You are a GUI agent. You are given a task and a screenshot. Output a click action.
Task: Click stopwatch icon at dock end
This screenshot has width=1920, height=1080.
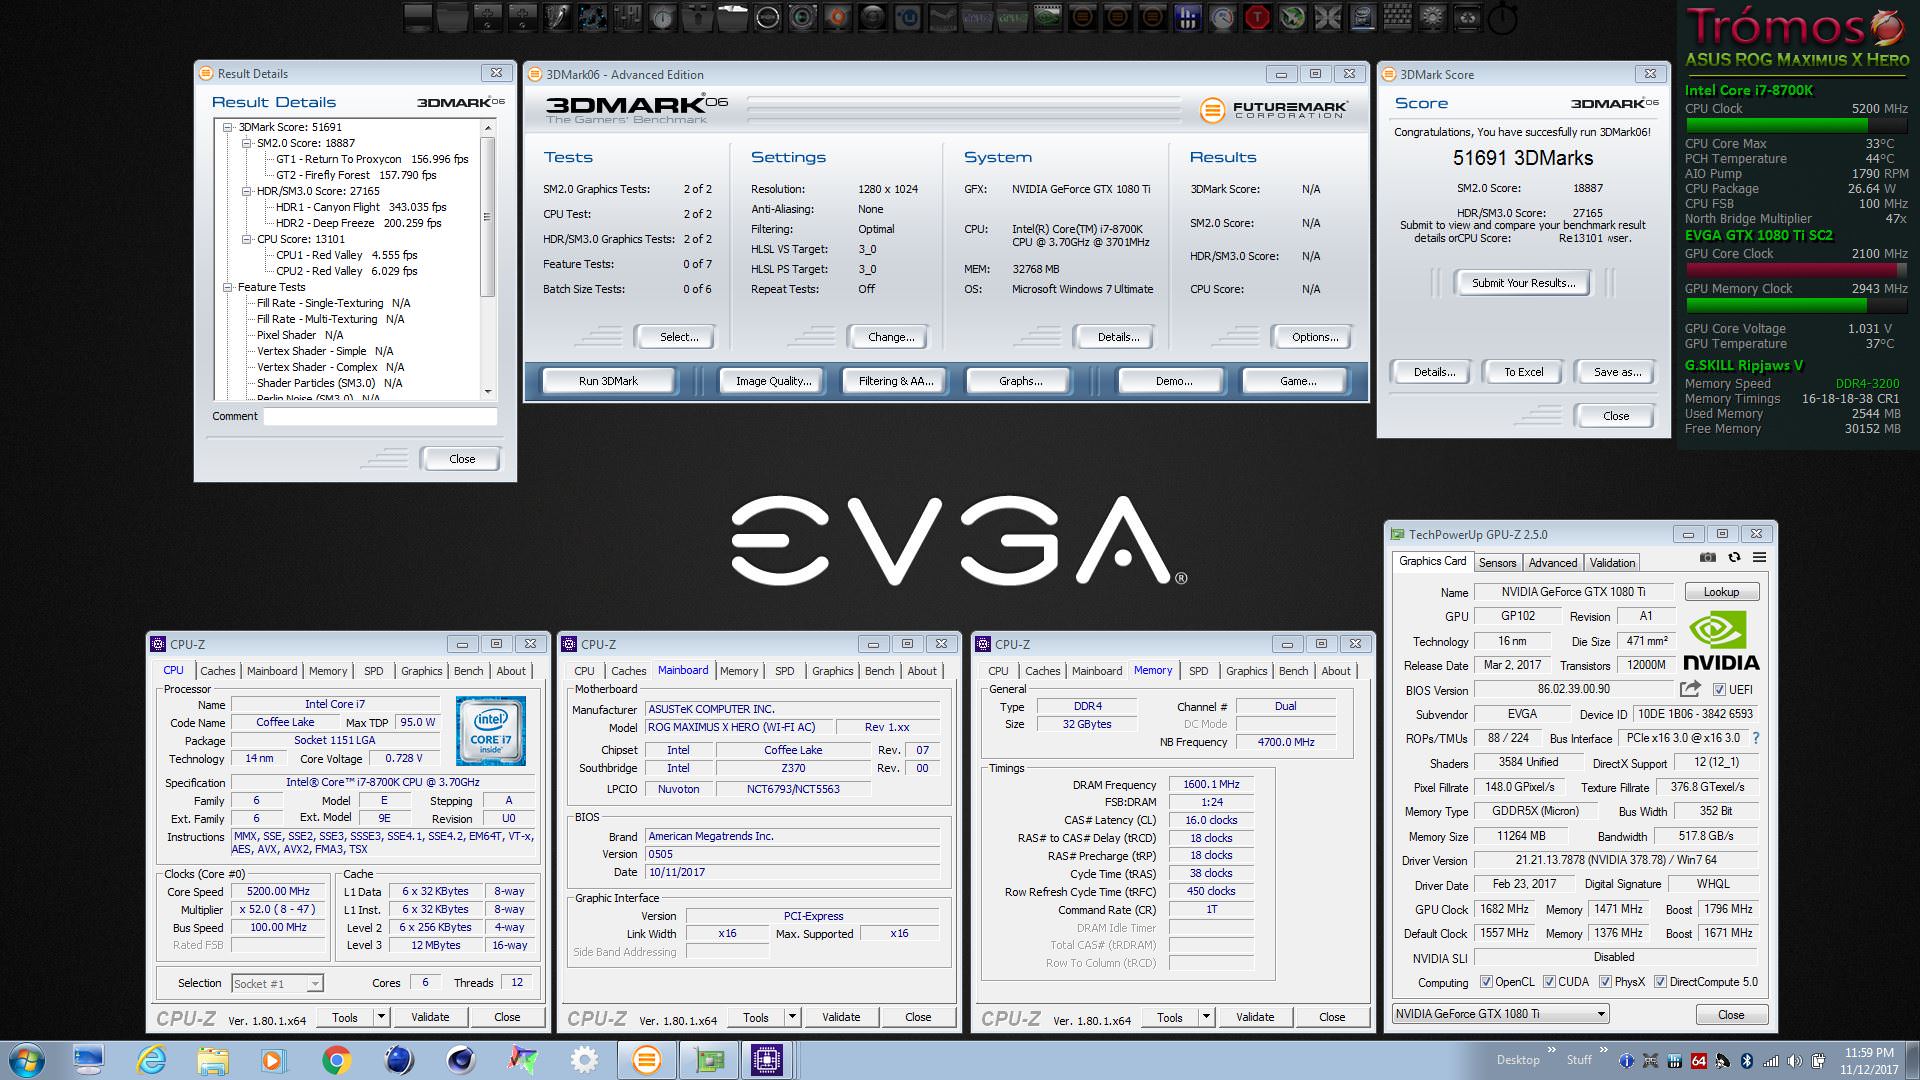[1502, 17]
